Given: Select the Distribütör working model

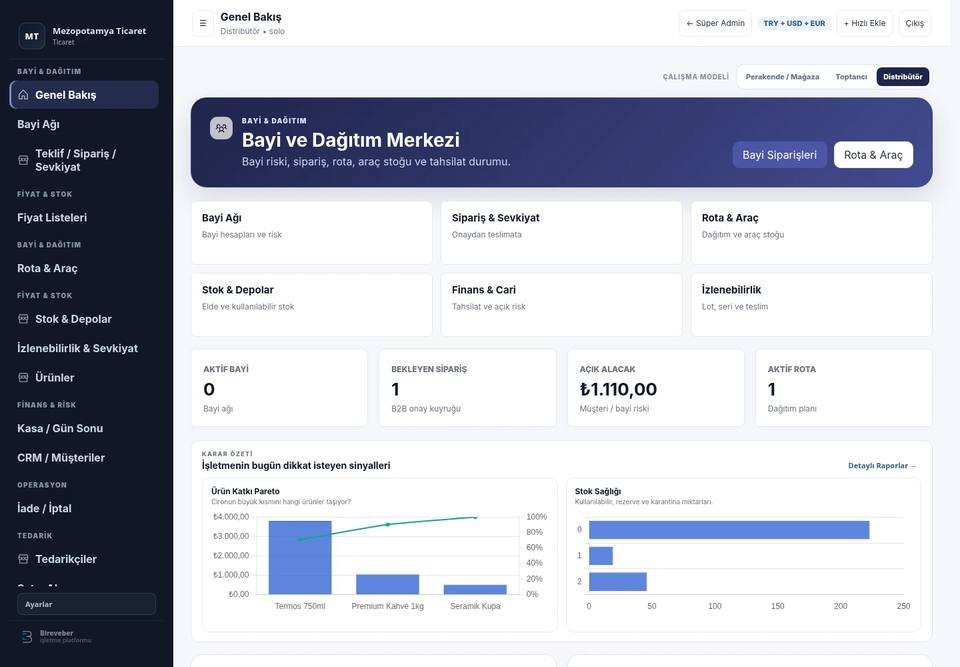Looking at the screenshot, I should point(902,77).
